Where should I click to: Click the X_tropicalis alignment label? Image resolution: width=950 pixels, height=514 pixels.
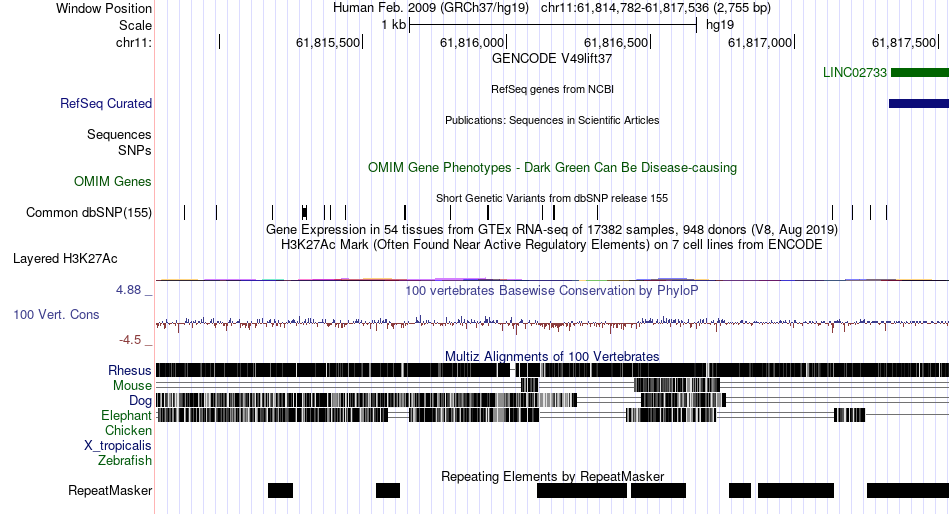pos(118,446)
